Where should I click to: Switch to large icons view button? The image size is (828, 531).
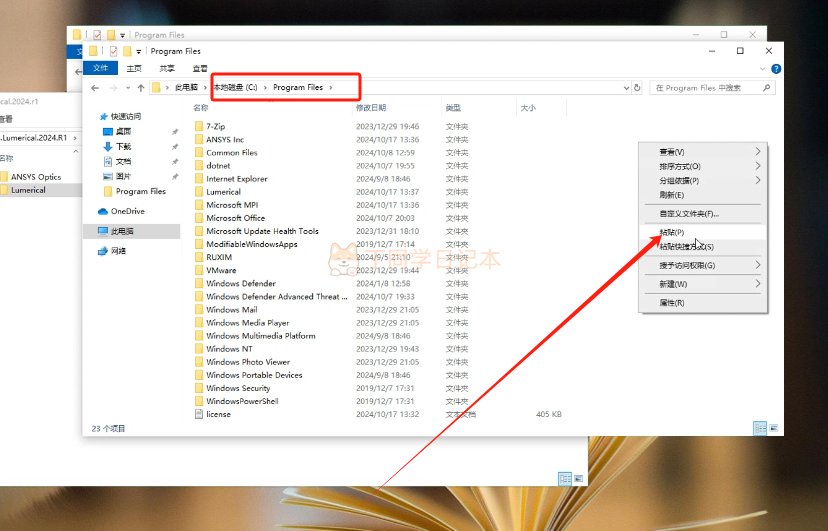click(x=775, y=428)
